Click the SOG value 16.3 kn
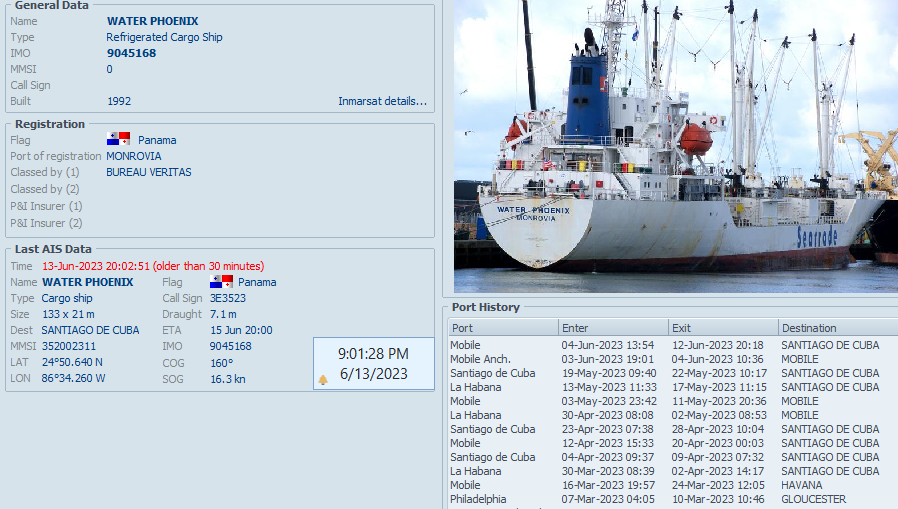The width and height of the screenshot is (898, 509). [227, 379]
